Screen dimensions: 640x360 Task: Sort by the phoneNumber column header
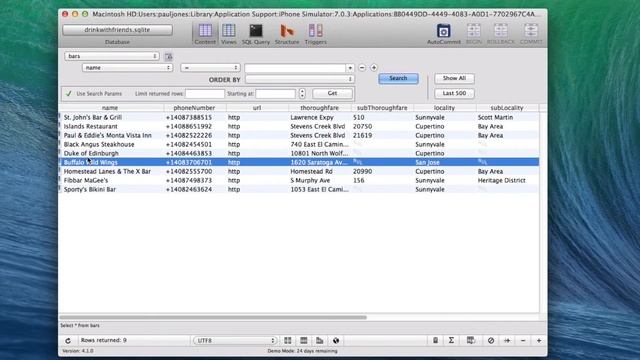coord(194,108)
